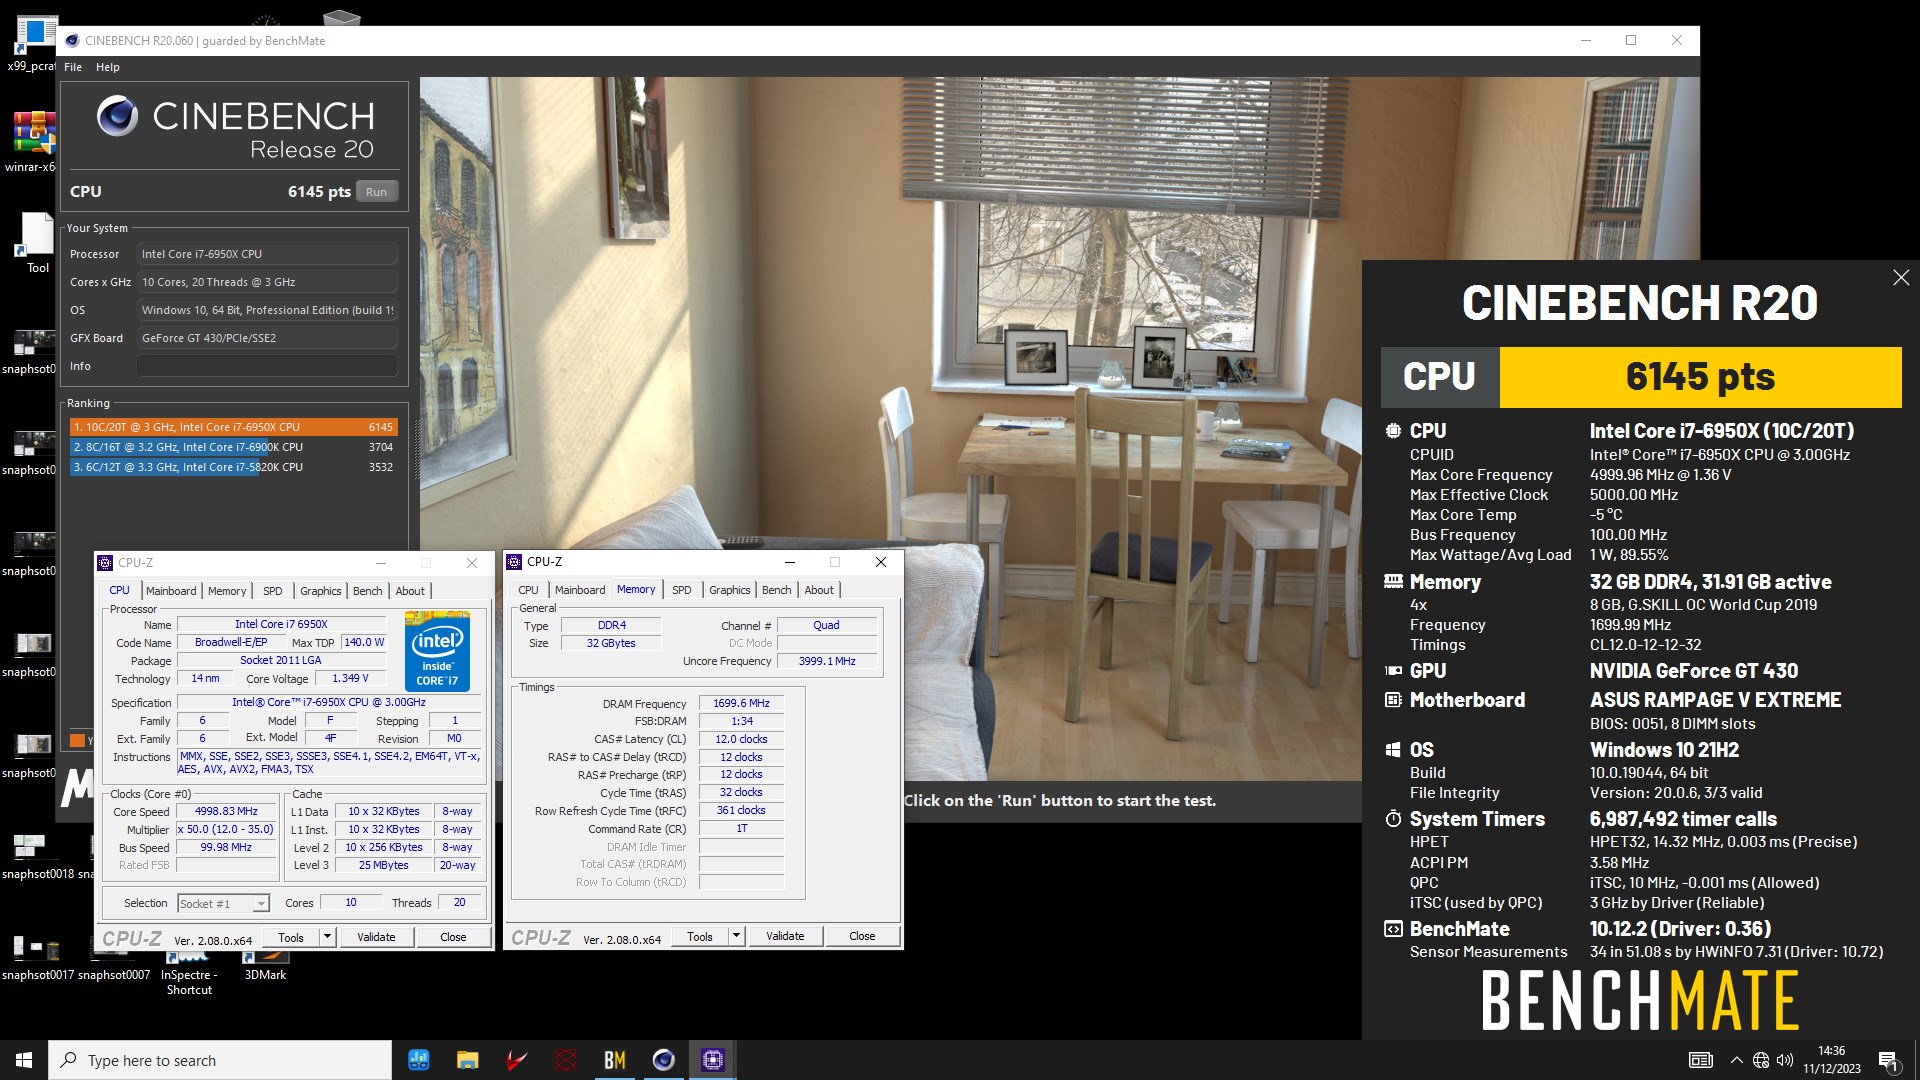The image size is (1920, 1080).
Task: Switch to BenchMate via its BM taskbar icon
Action: pos(615,1060)
